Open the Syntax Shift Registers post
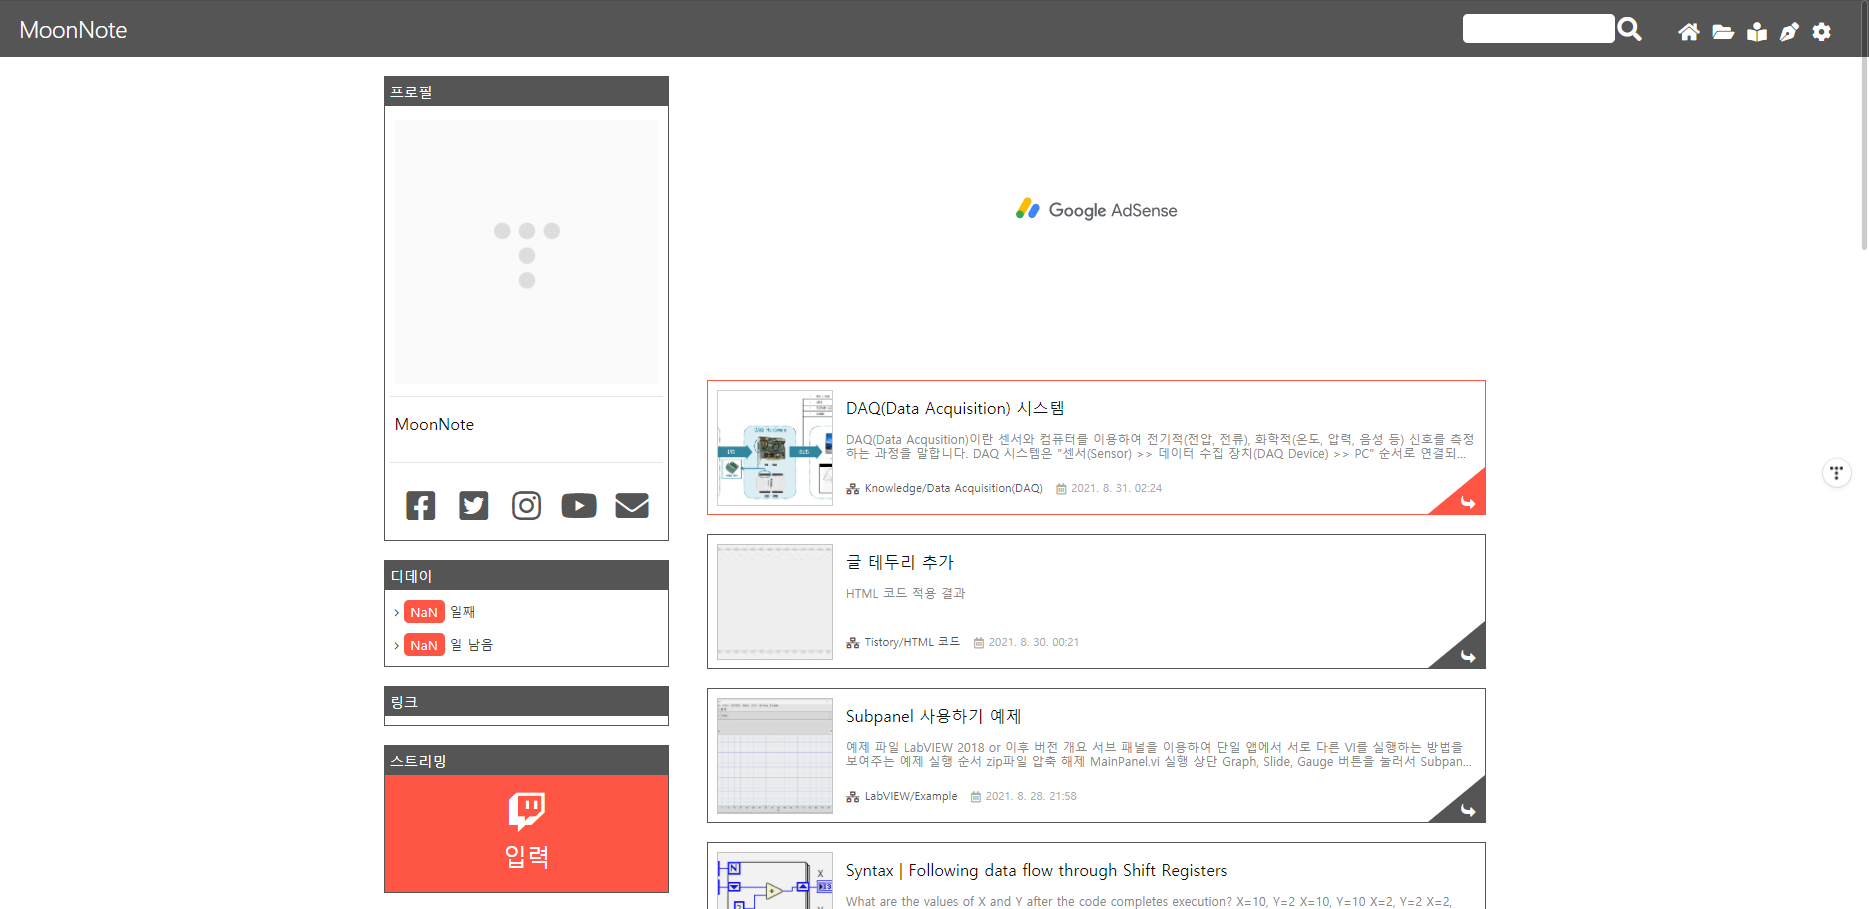Viewport: 1869px width, 909px height. (x=1036, y=870)
